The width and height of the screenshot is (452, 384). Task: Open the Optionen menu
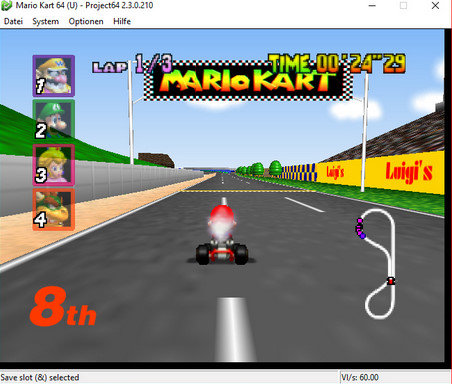[86, 21]
